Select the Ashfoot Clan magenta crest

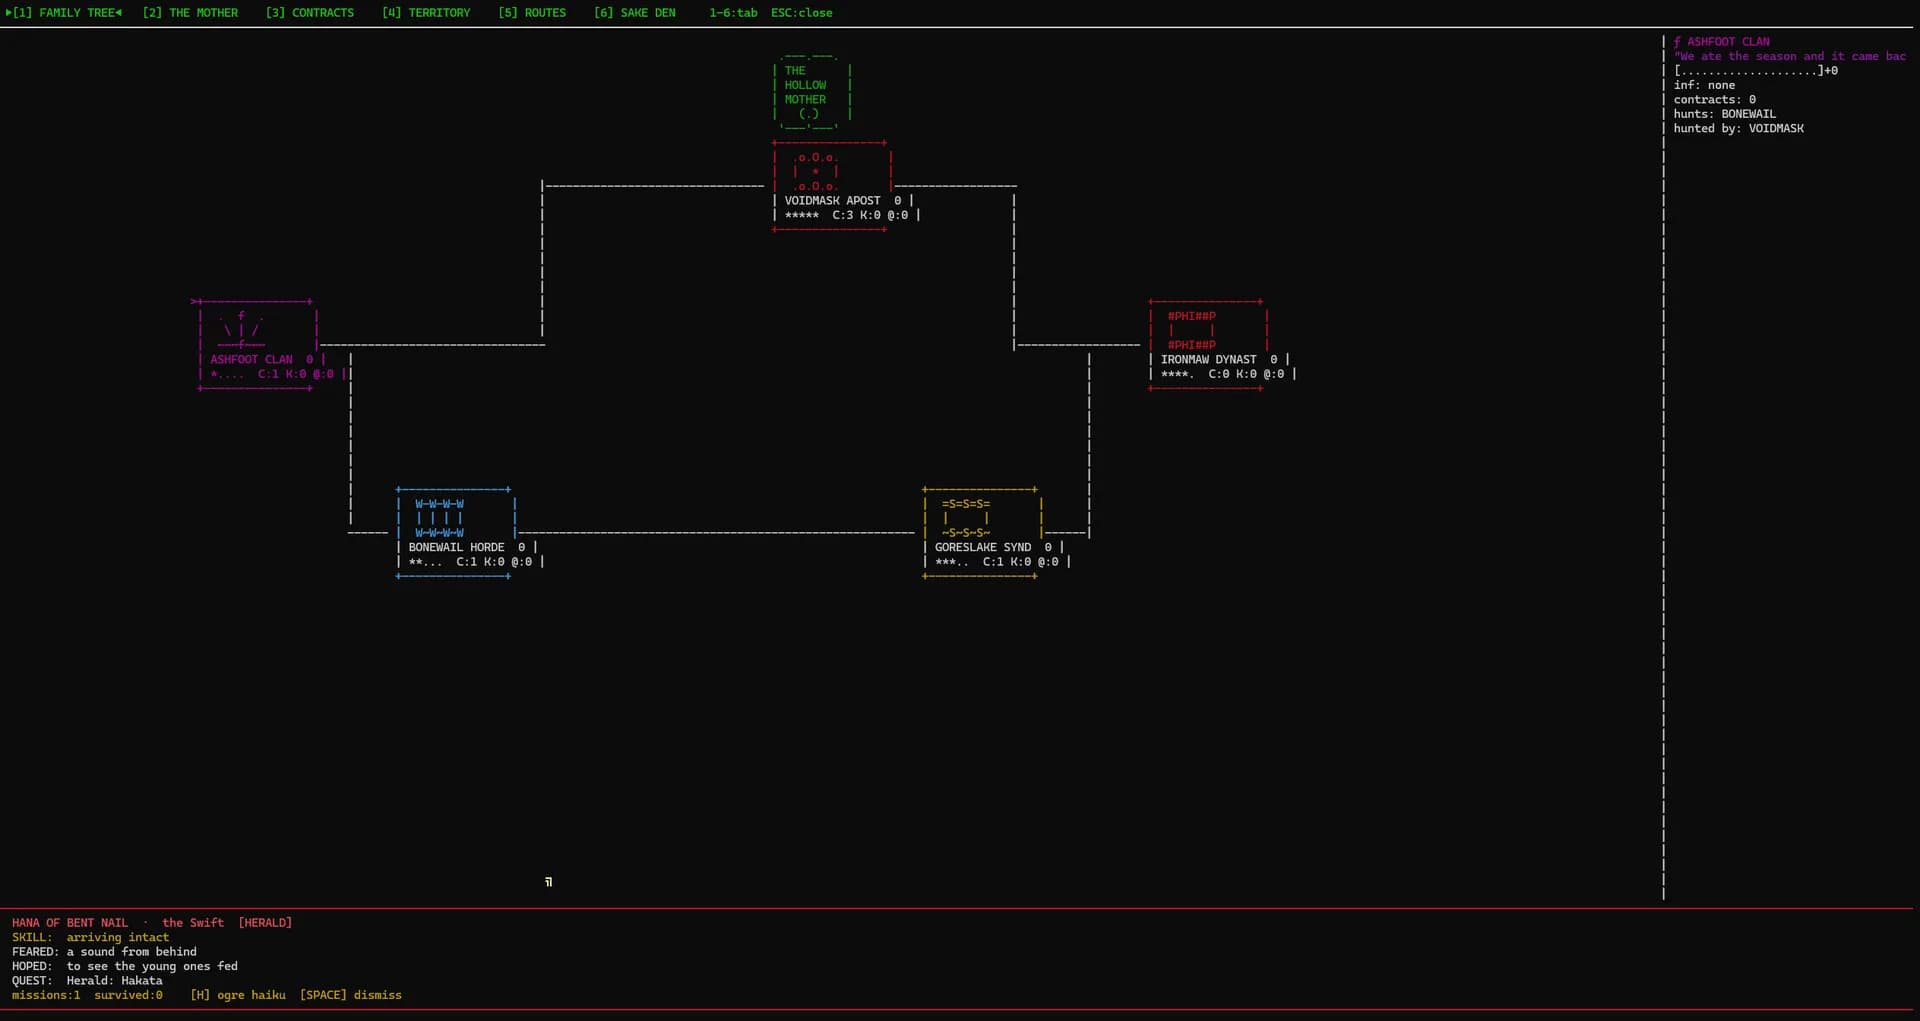(x=241, y=330)
